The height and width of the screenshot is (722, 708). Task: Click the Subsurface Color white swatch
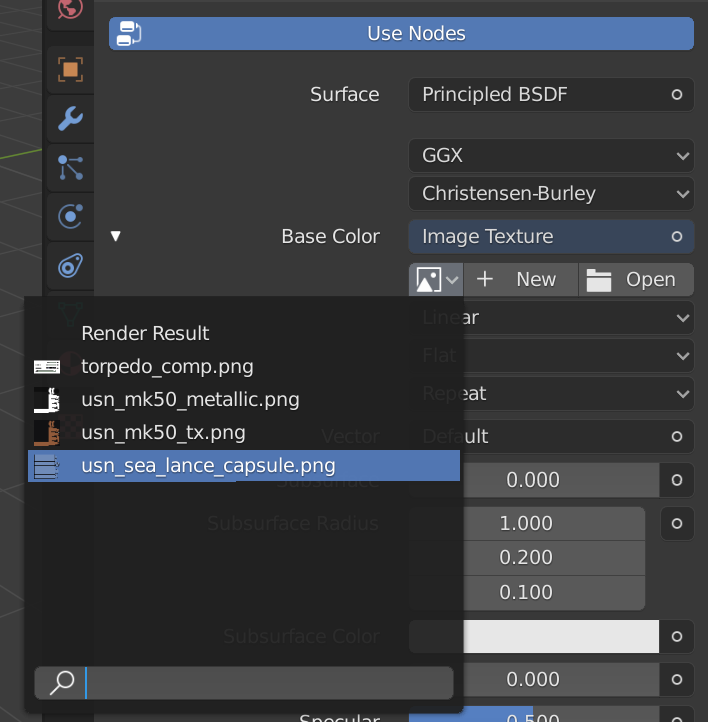(534, 636)
